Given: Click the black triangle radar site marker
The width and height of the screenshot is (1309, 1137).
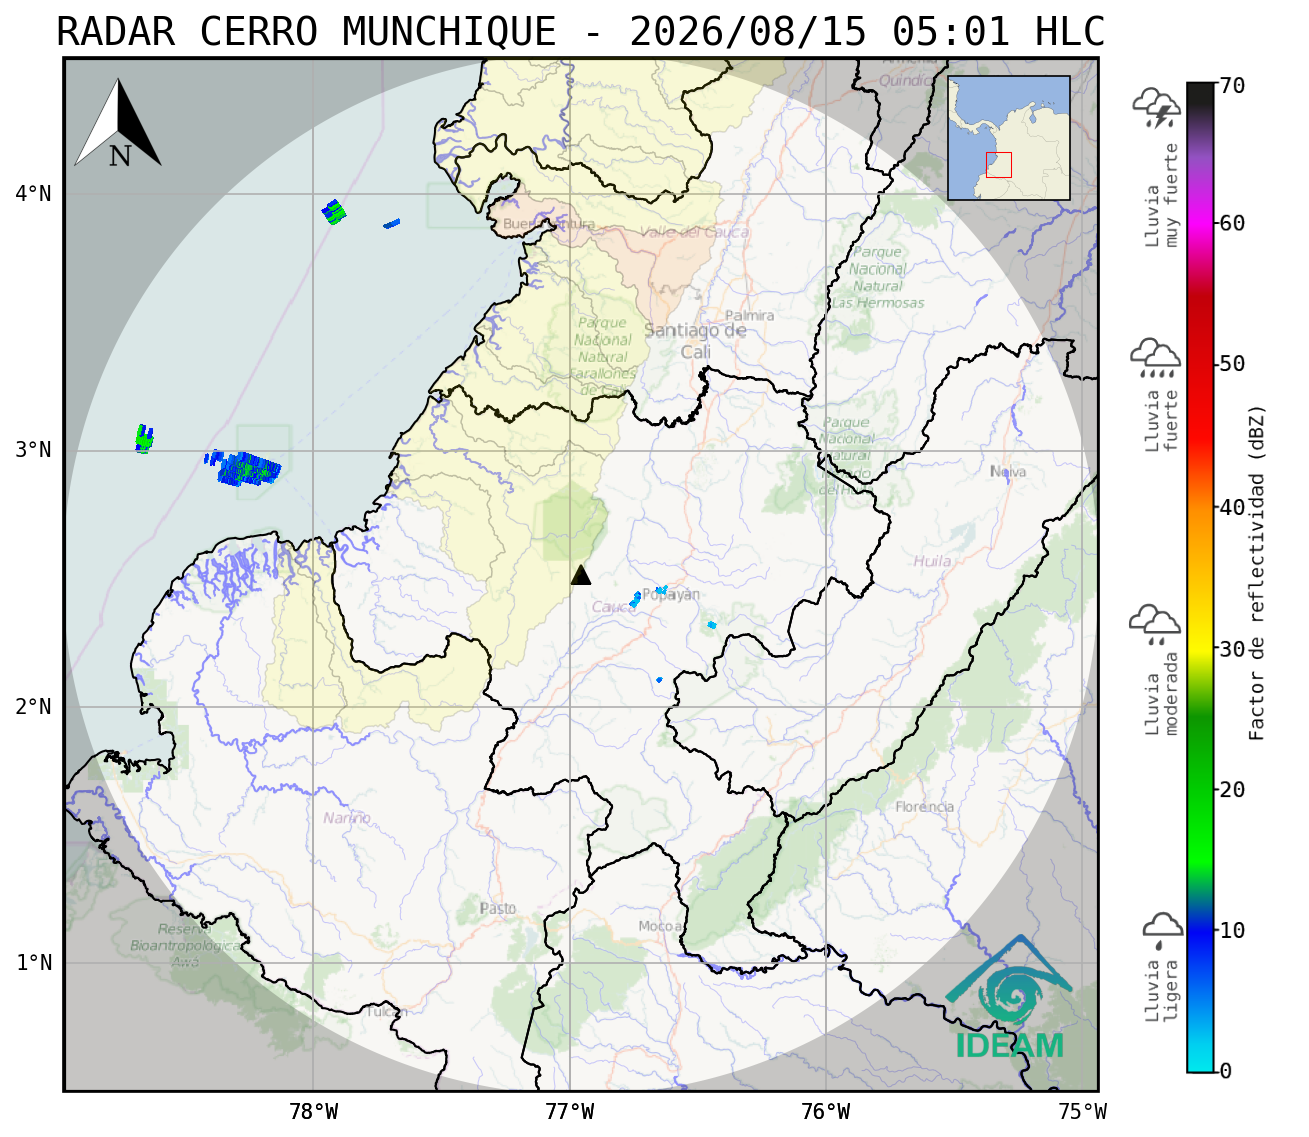Looking at the screenshot, I should click(x=581, y=575).
